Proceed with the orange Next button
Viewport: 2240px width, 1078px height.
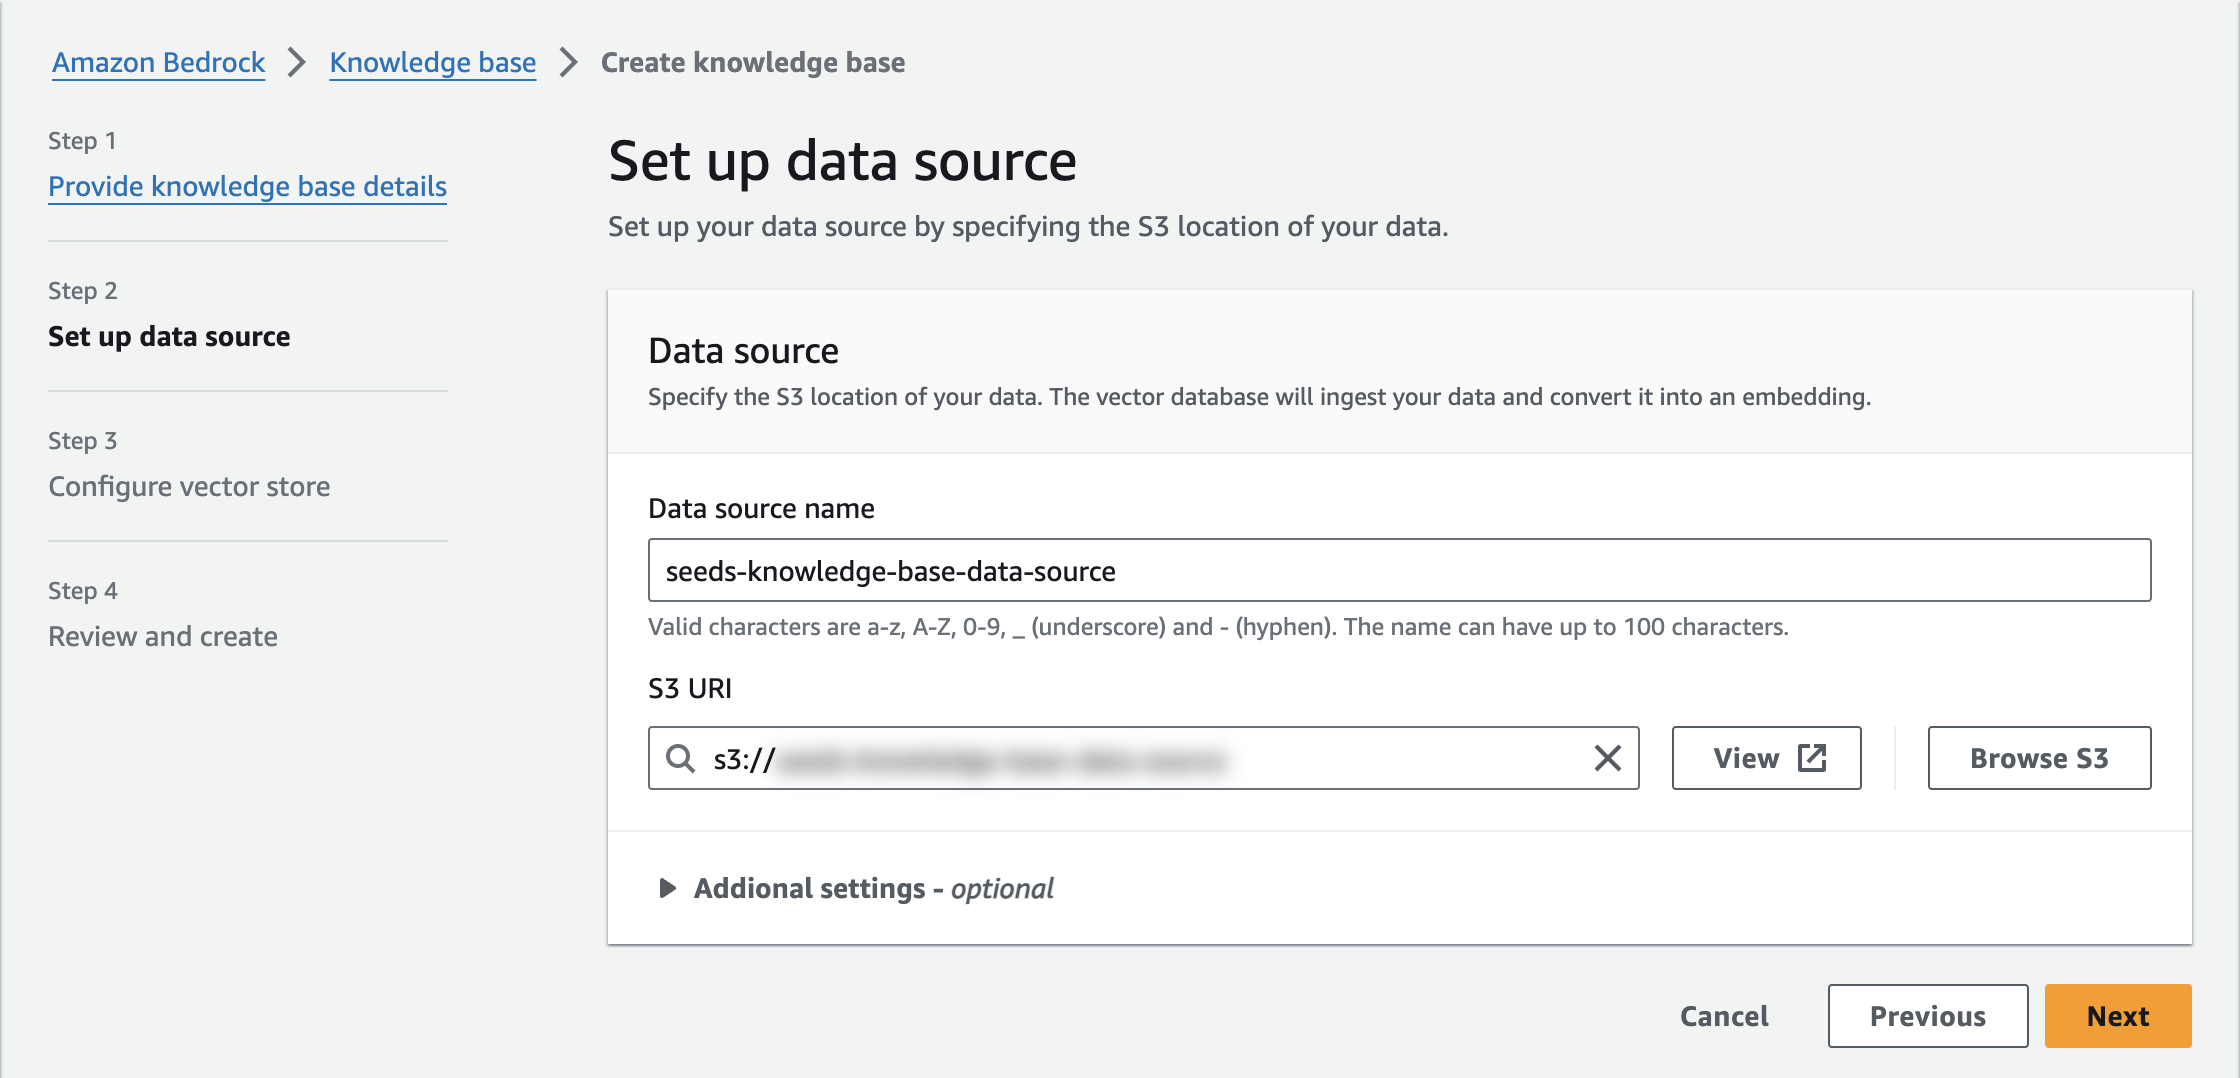tap(2117, 1016)
